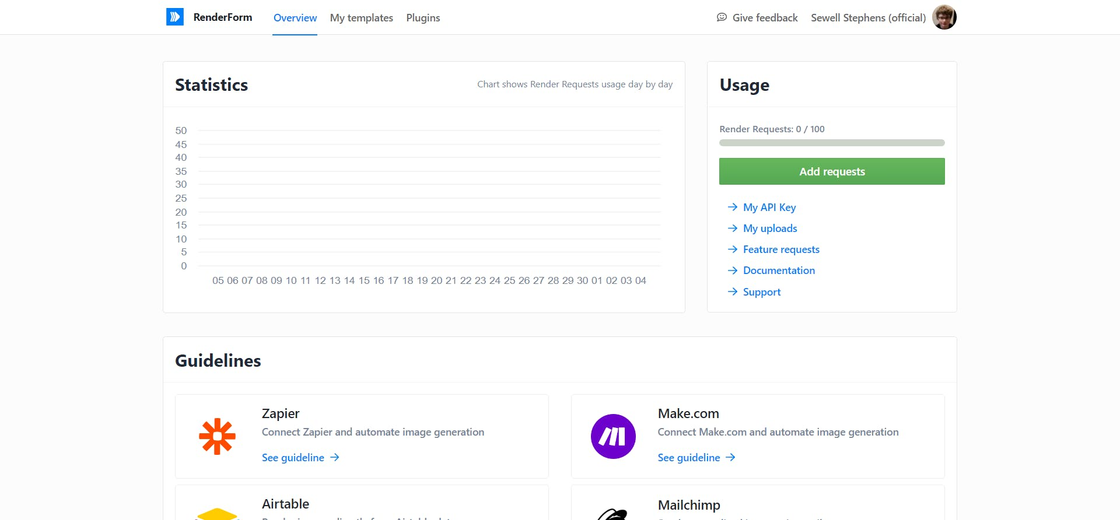Click the Give feedback speech bubble icon
1120x520 pixels.
[722, 17]
